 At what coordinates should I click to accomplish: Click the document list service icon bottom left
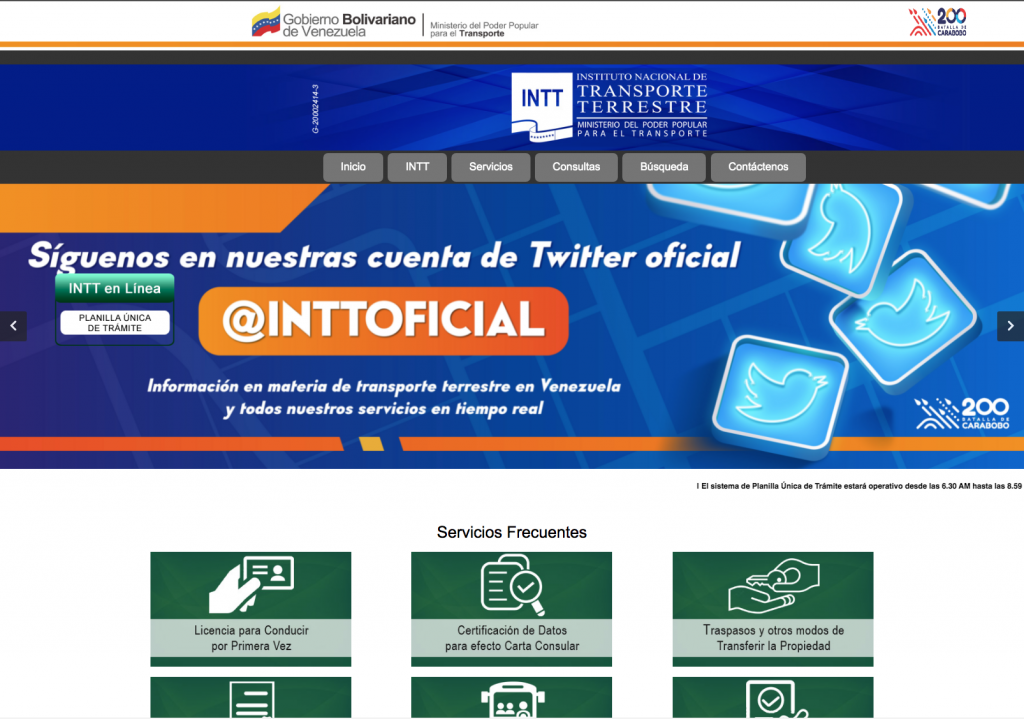point(250,700)
